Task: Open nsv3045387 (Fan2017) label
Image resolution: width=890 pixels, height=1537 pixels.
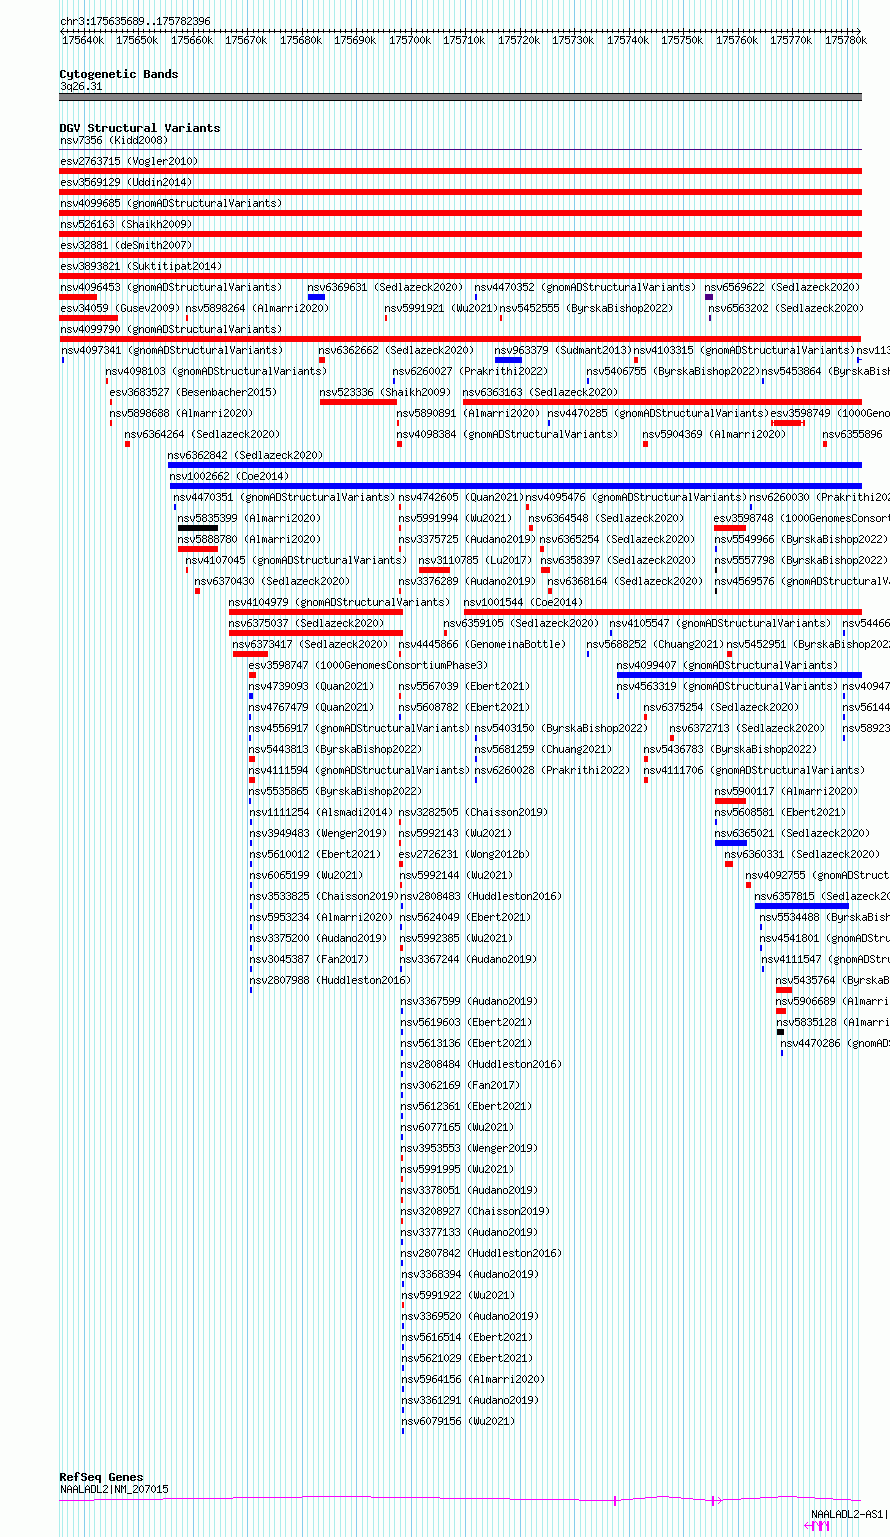Action: 309,959
